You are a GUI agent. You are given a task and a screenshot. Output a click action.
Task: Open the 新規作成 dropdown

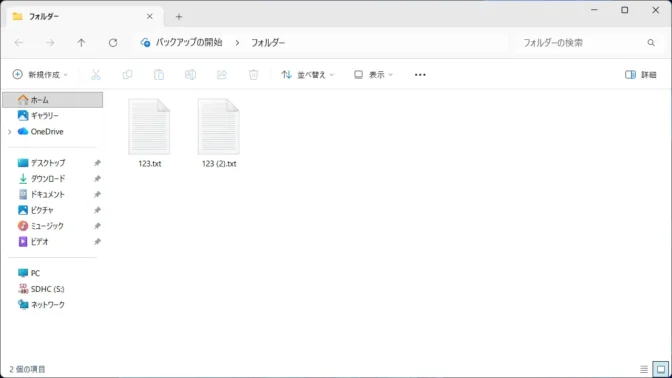(40, 75)
